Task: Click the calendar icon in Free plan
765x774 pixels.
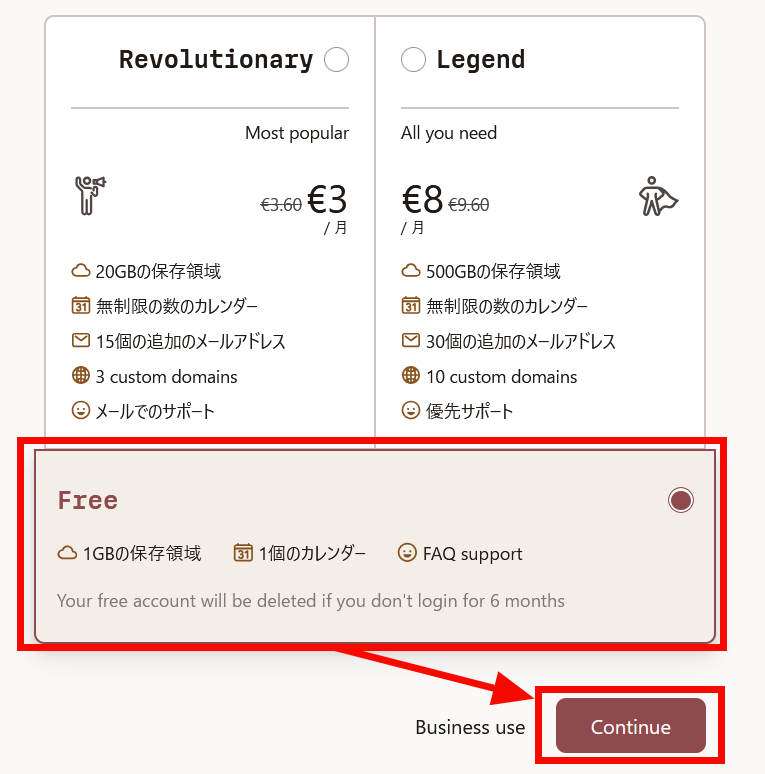Action: tap(243, 553)
